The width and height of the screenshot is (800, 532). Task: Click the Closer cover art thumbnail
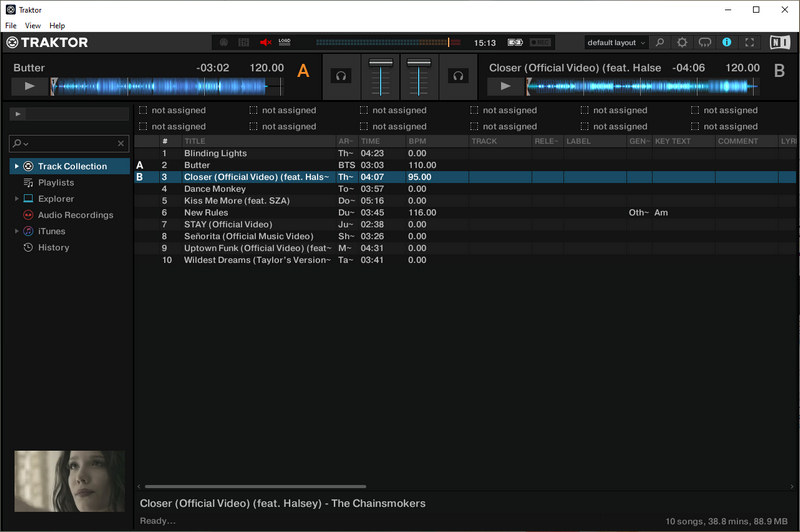coord(69,481)
